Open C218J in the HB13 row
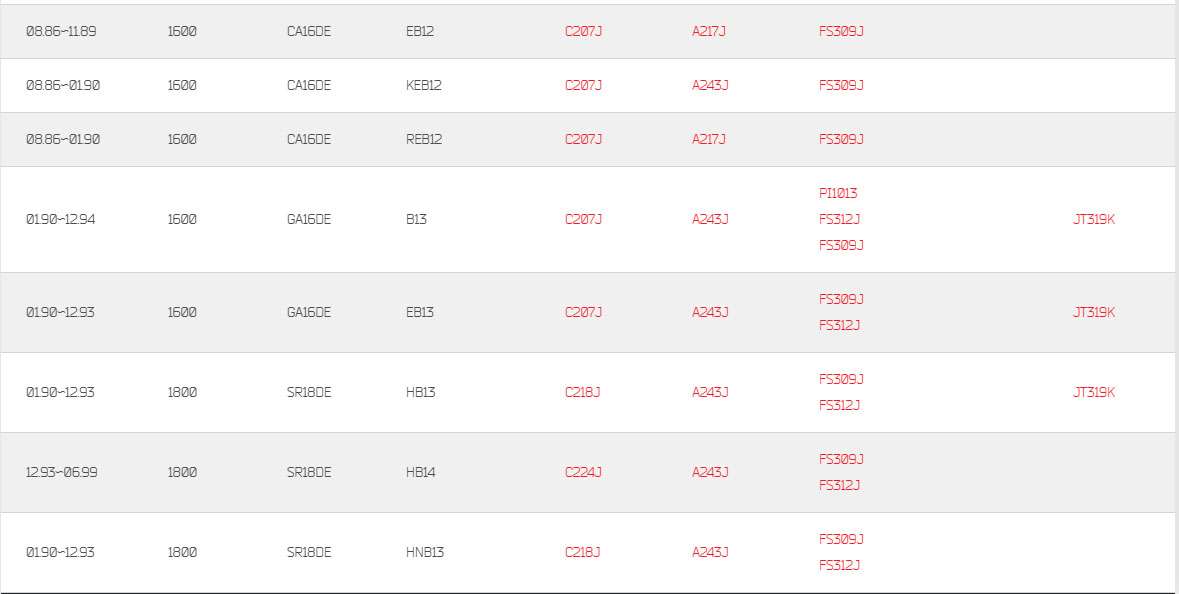The height and width of the screenshot is (594, 1179). click(x=582, y=392)
